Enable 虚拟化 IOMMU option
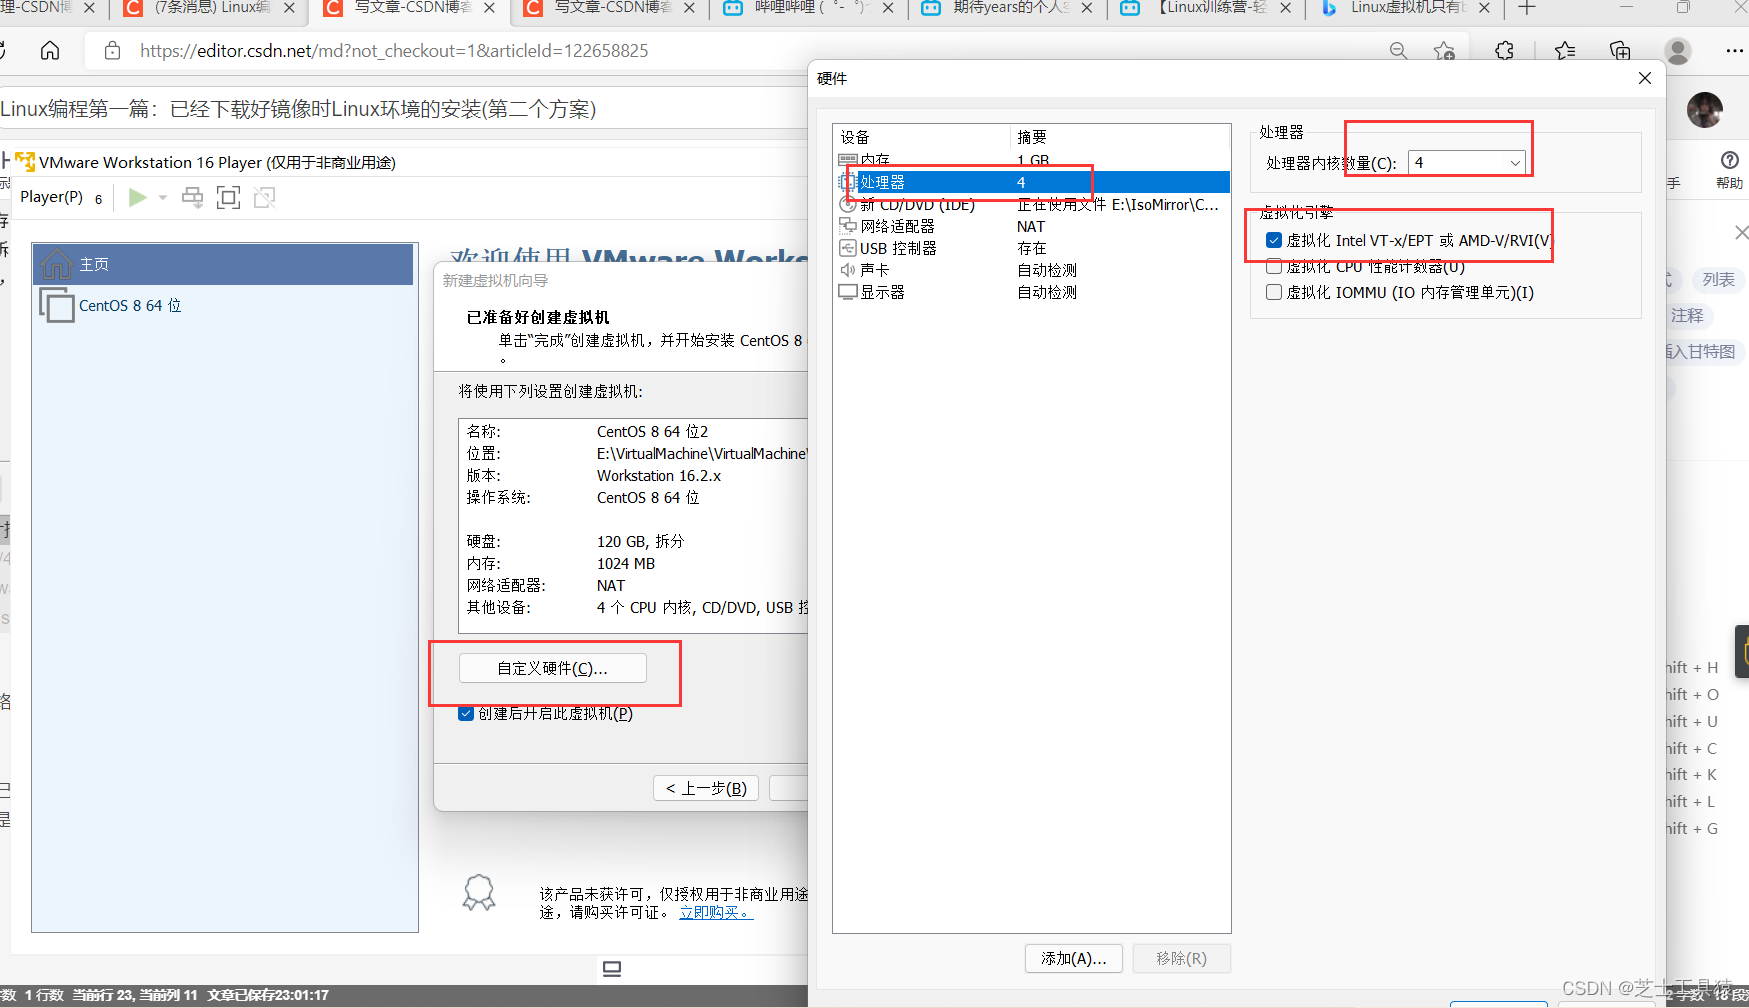Viewport: 1749px width, 1008px height. pyautogui.click(x=1274, y=292)
